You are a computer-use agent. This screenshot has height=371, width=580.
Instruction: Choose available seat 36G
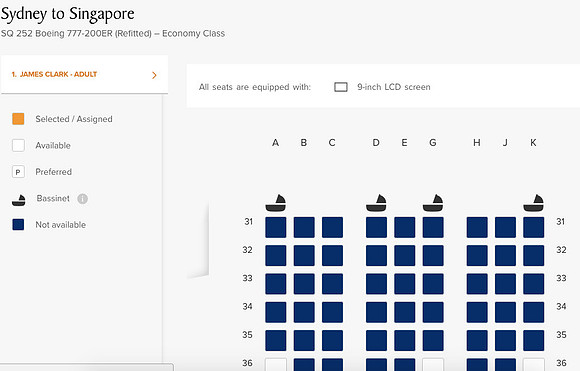(x=433, y=364)
